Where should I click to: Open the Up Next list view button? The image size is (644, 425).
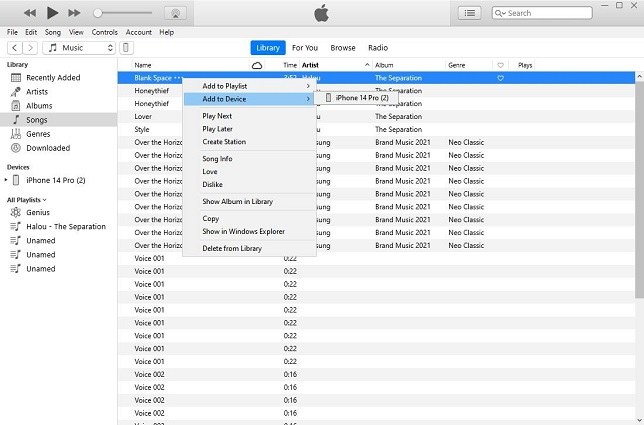(469, 13)
